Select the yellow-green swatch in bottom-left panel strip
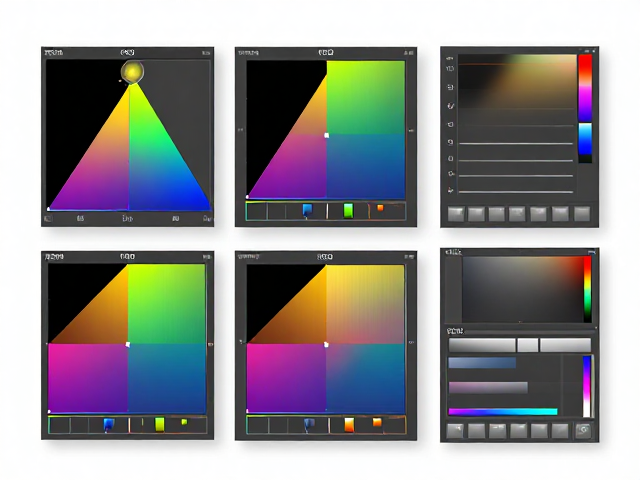 [160, 424]
